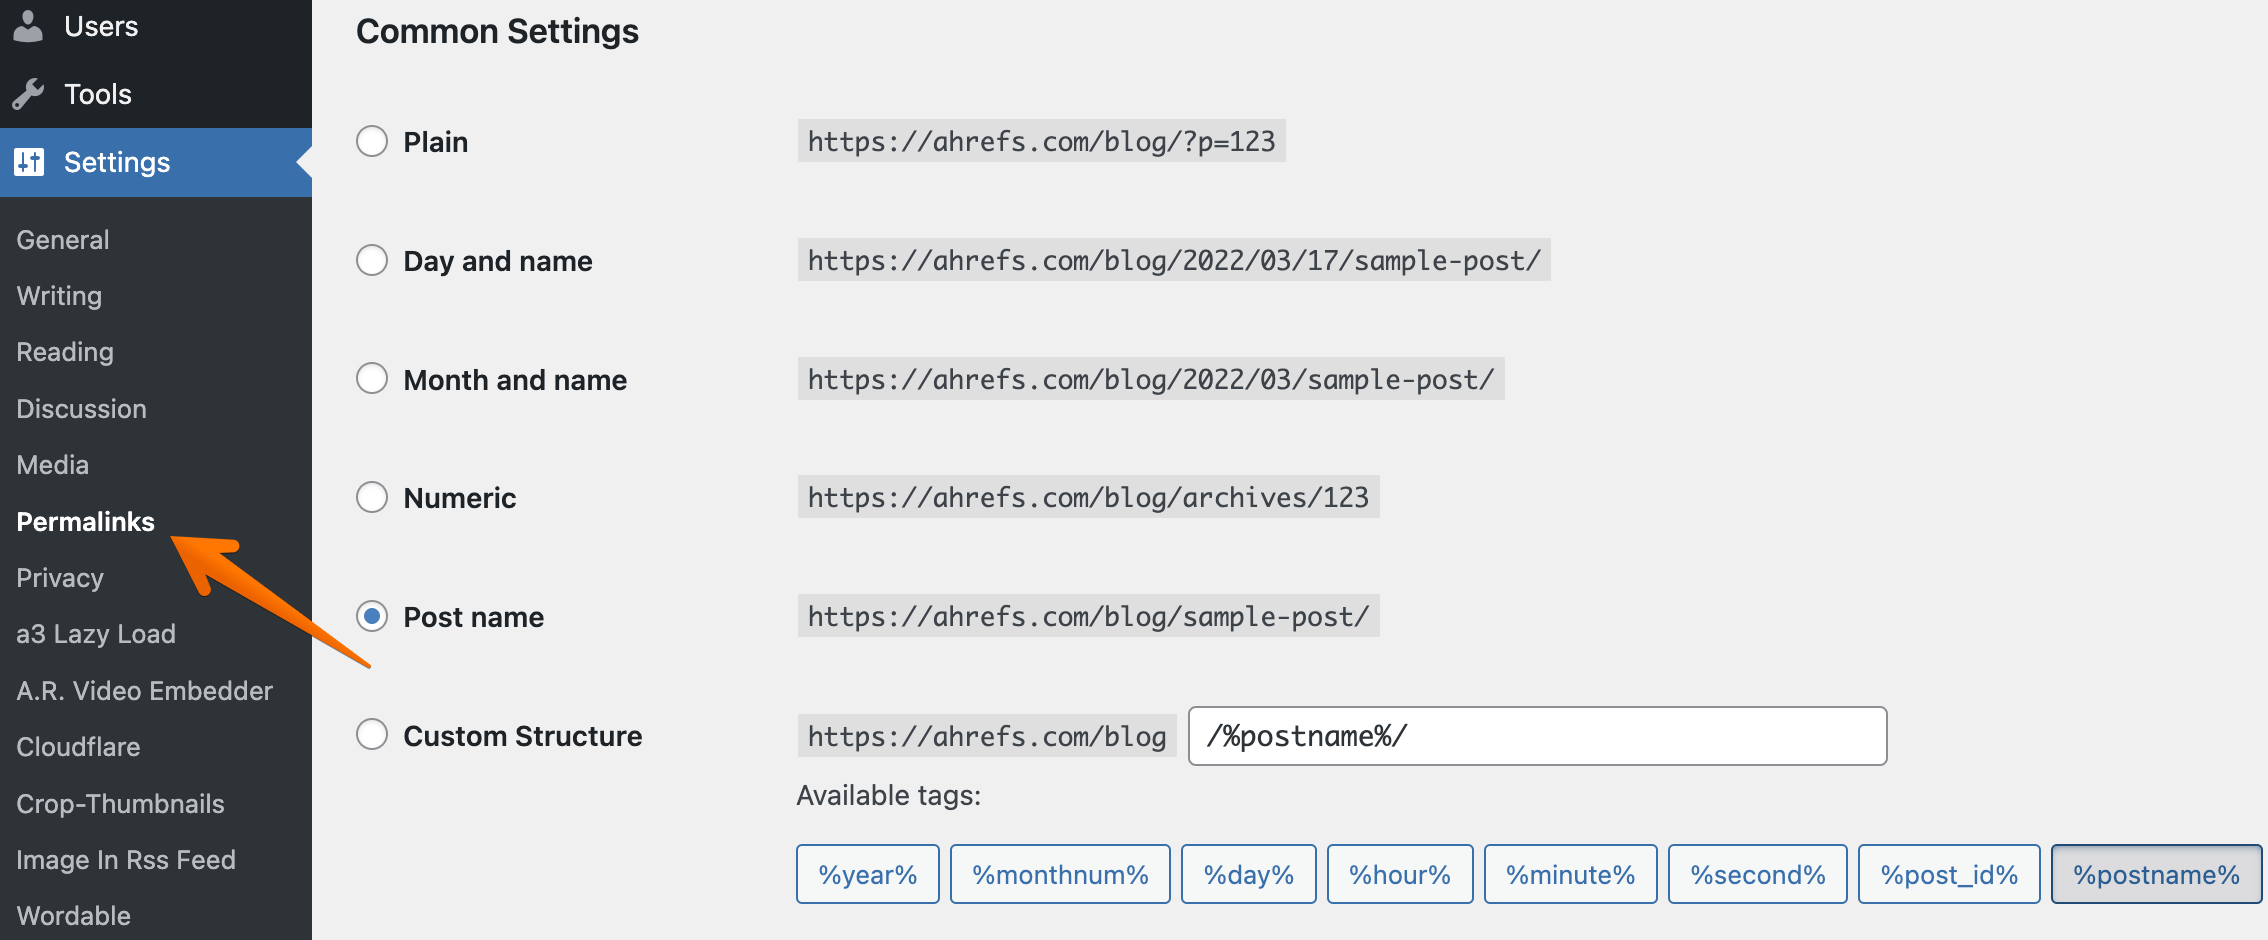The width and height of the screenshot is (2268, 940).
Task: Select the Plain permalink structure
Action: (x=371, y=141)
